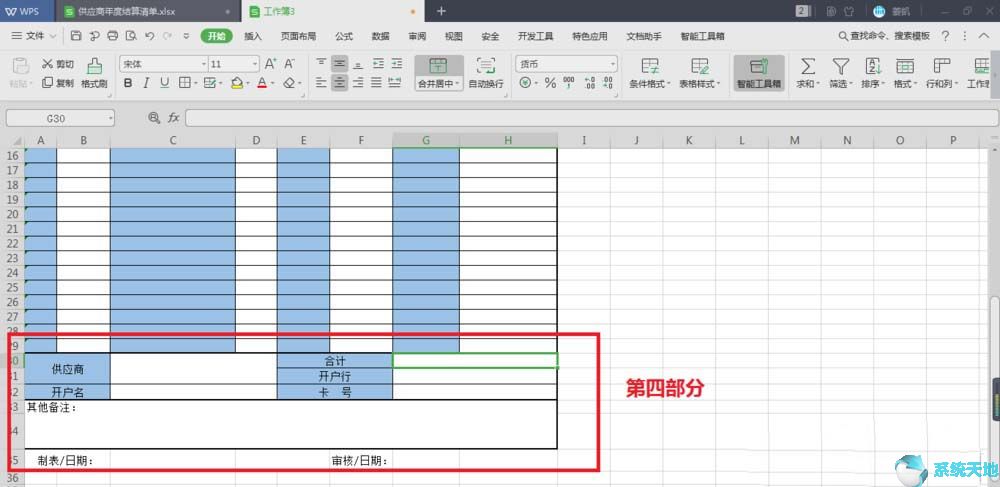Toggle align text right
This screenshot has height=487, width=1000.
click(x=358, y=83)
